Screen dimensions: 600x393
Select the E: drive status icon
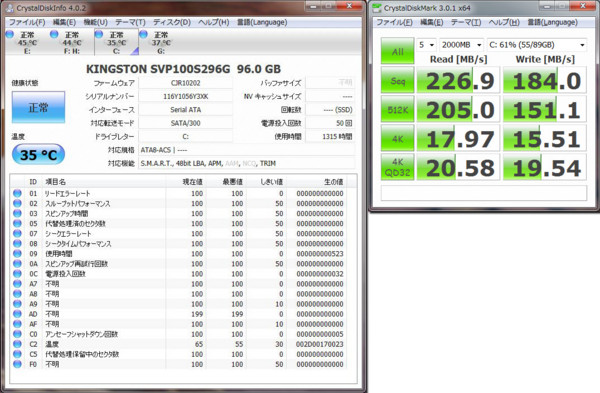tap(10, 35)
